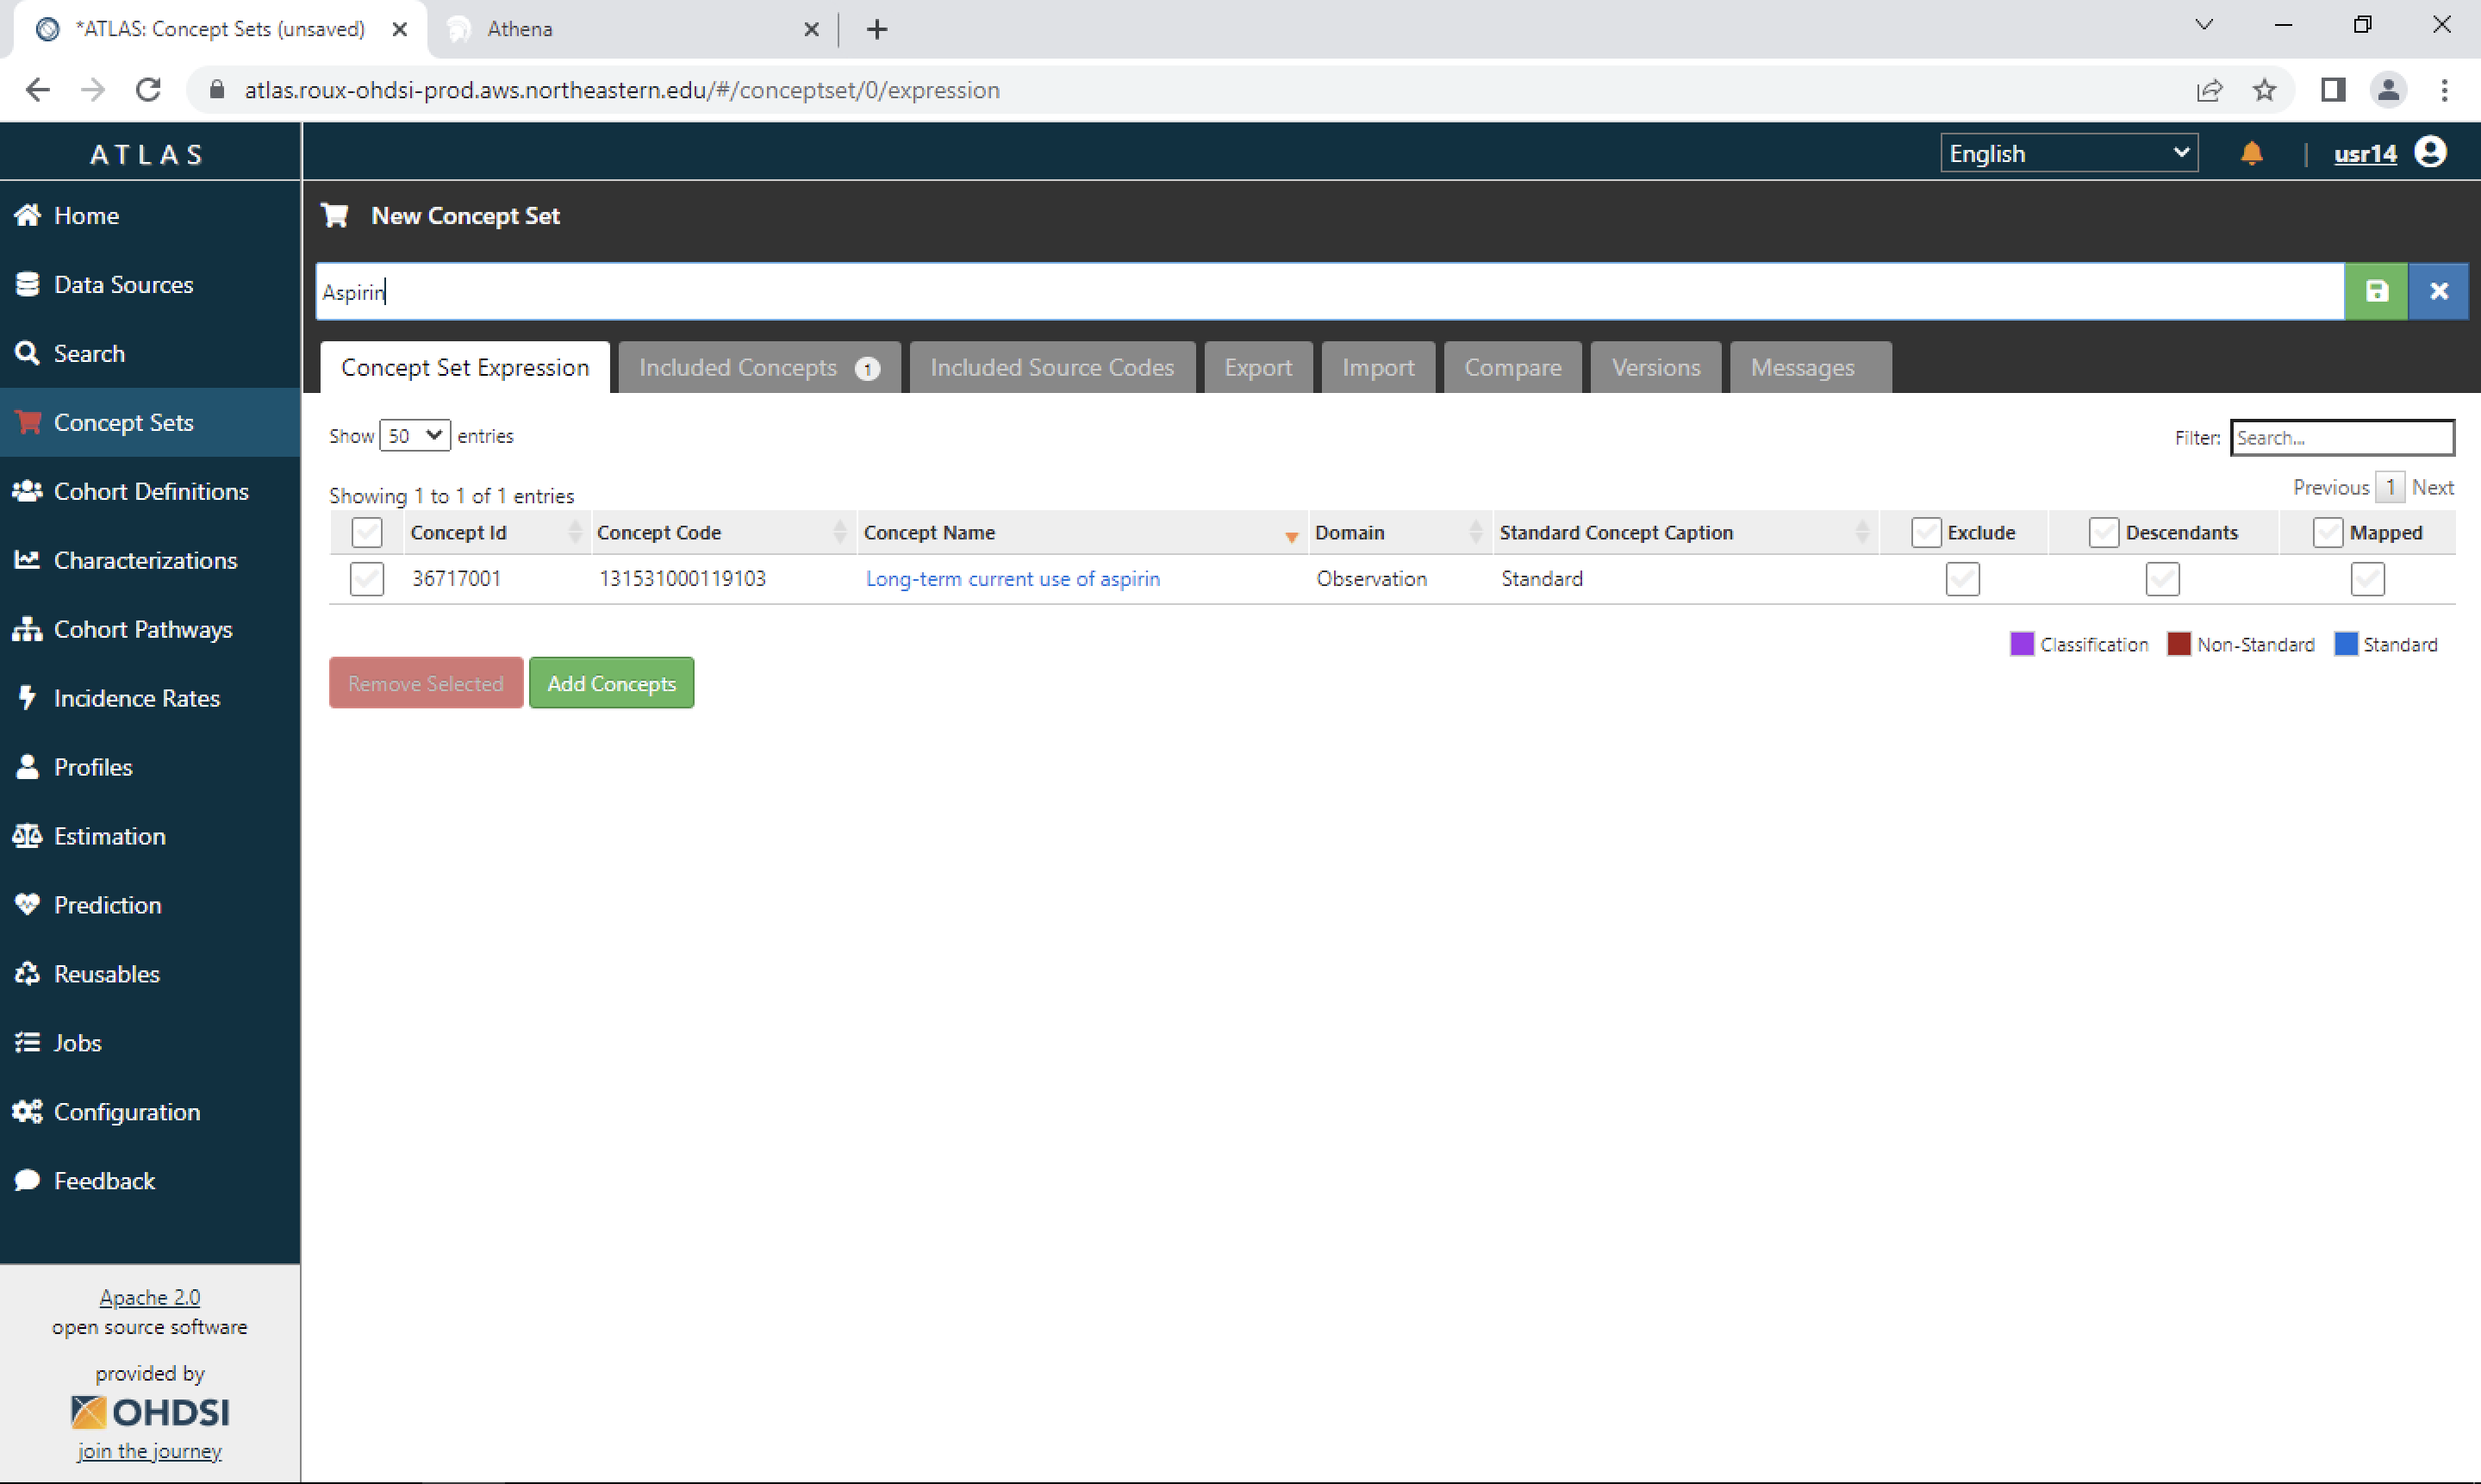Open Reusables from the sidebar
Viewport: 2481px width, 1484px height.
point(106,974)
